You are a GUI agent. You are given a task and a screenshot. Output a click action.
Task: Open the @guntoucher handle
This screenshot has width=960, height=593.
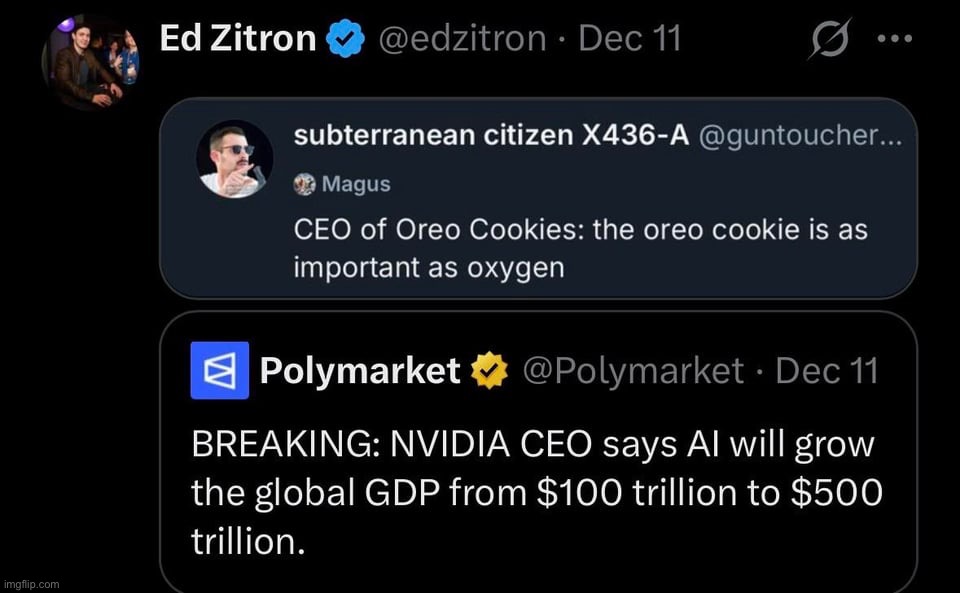pos(801,139)
